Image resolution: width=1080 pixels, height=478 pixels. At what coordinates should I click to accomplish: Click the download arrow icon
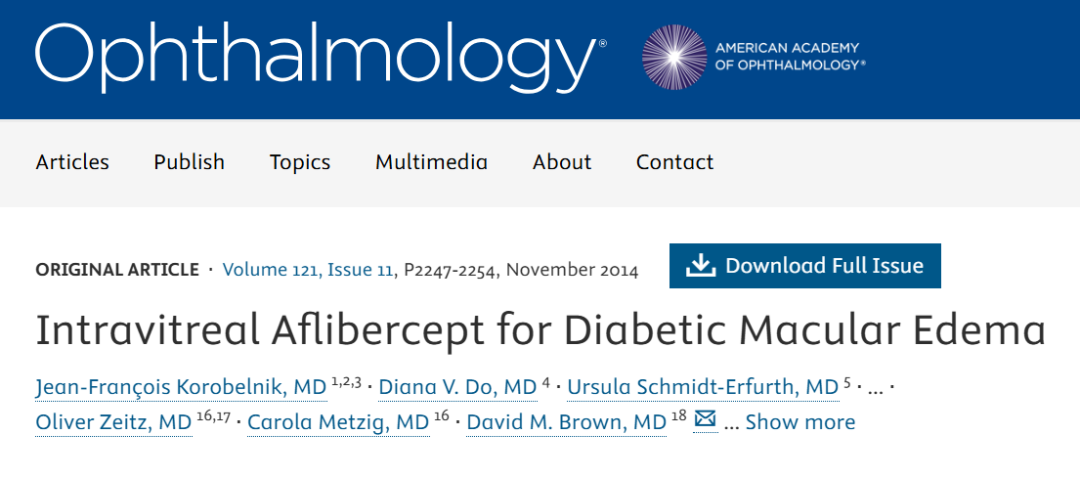[x=700, y=266]
